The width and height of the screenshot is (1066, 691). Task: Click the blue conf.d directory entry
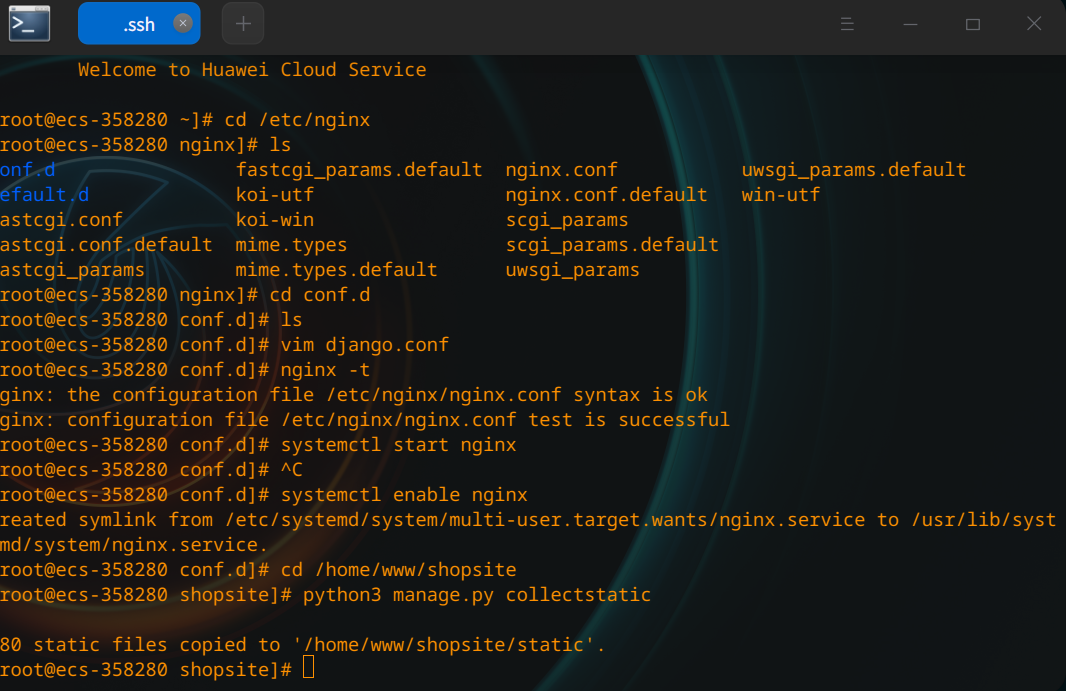coord(27,170)
